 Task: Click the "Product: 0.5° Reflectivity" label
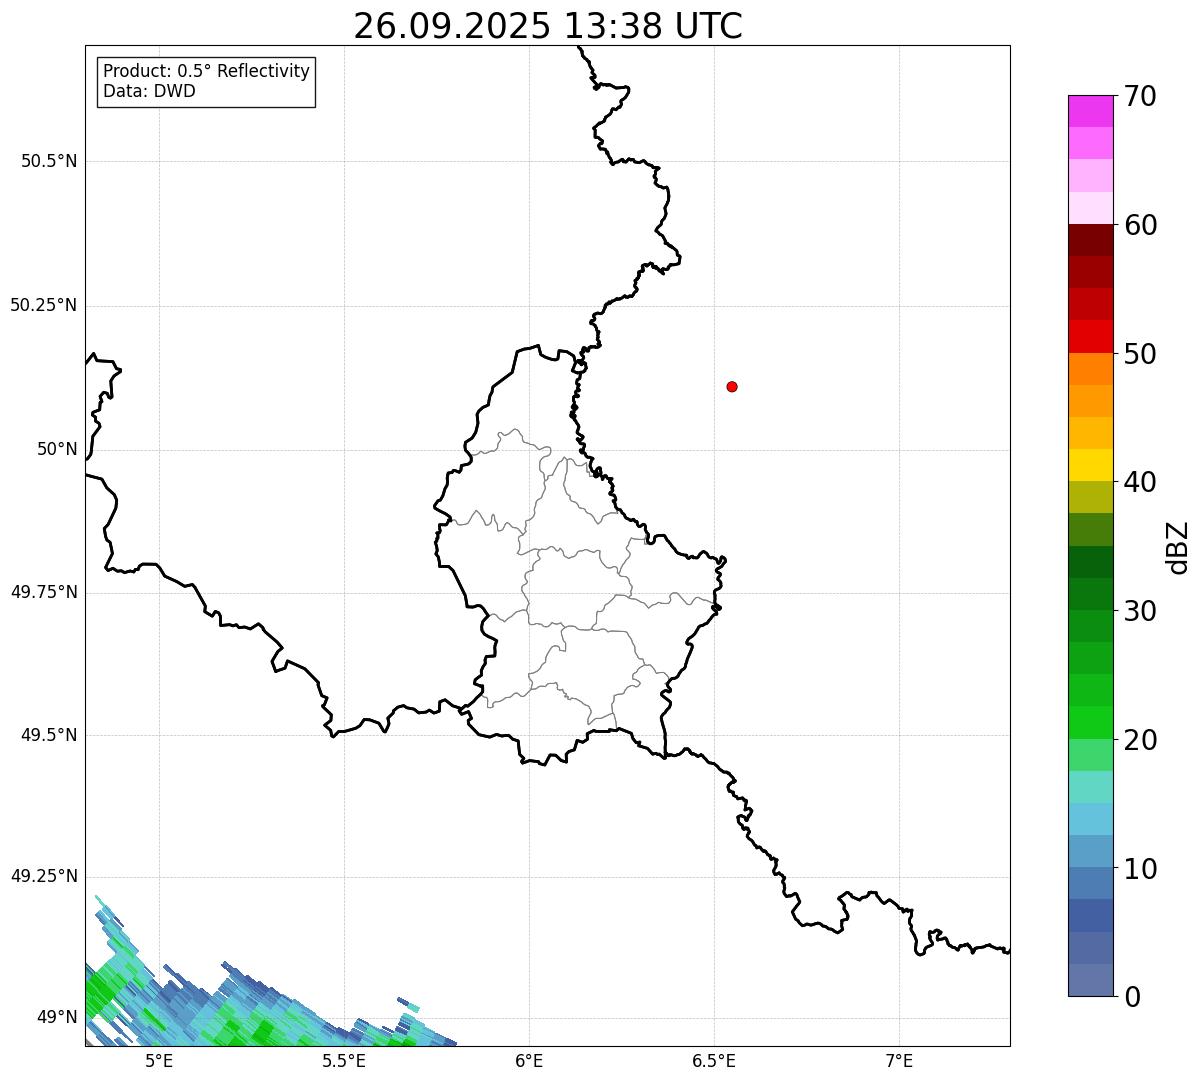[x=207, y=72]
